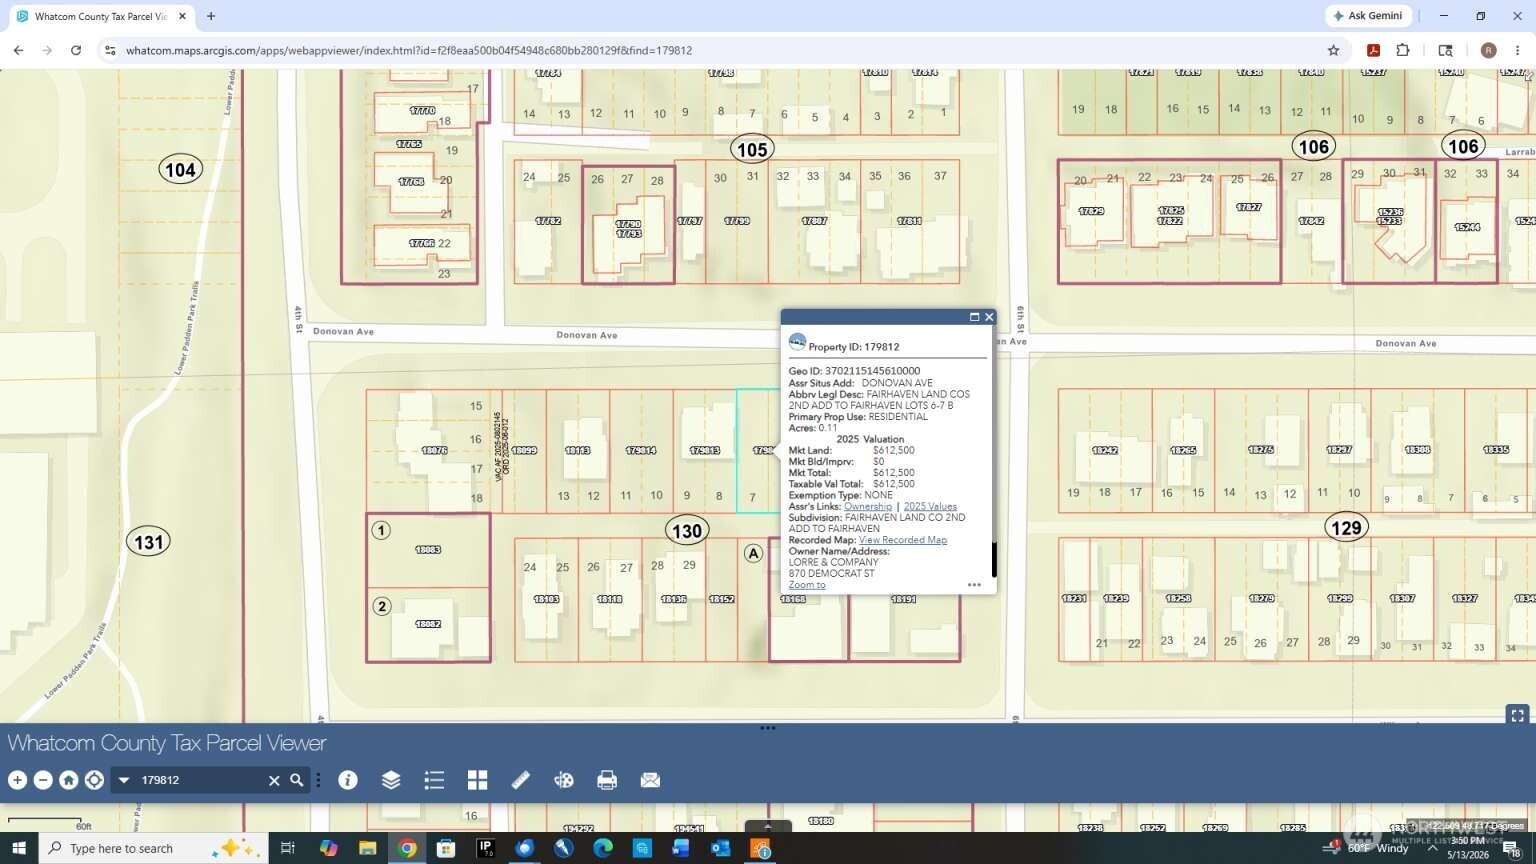
Task: Maximize the property info popup
Action: click(974, 317)
